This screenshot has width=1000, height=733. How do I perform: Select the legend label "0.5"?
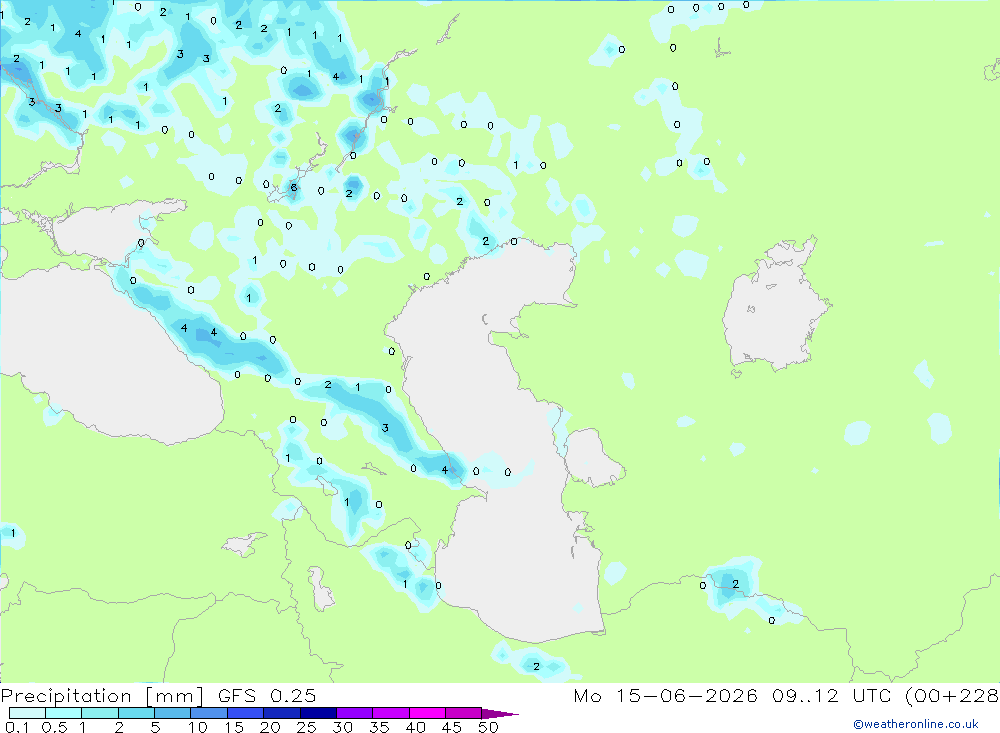[x=54, y=727]
